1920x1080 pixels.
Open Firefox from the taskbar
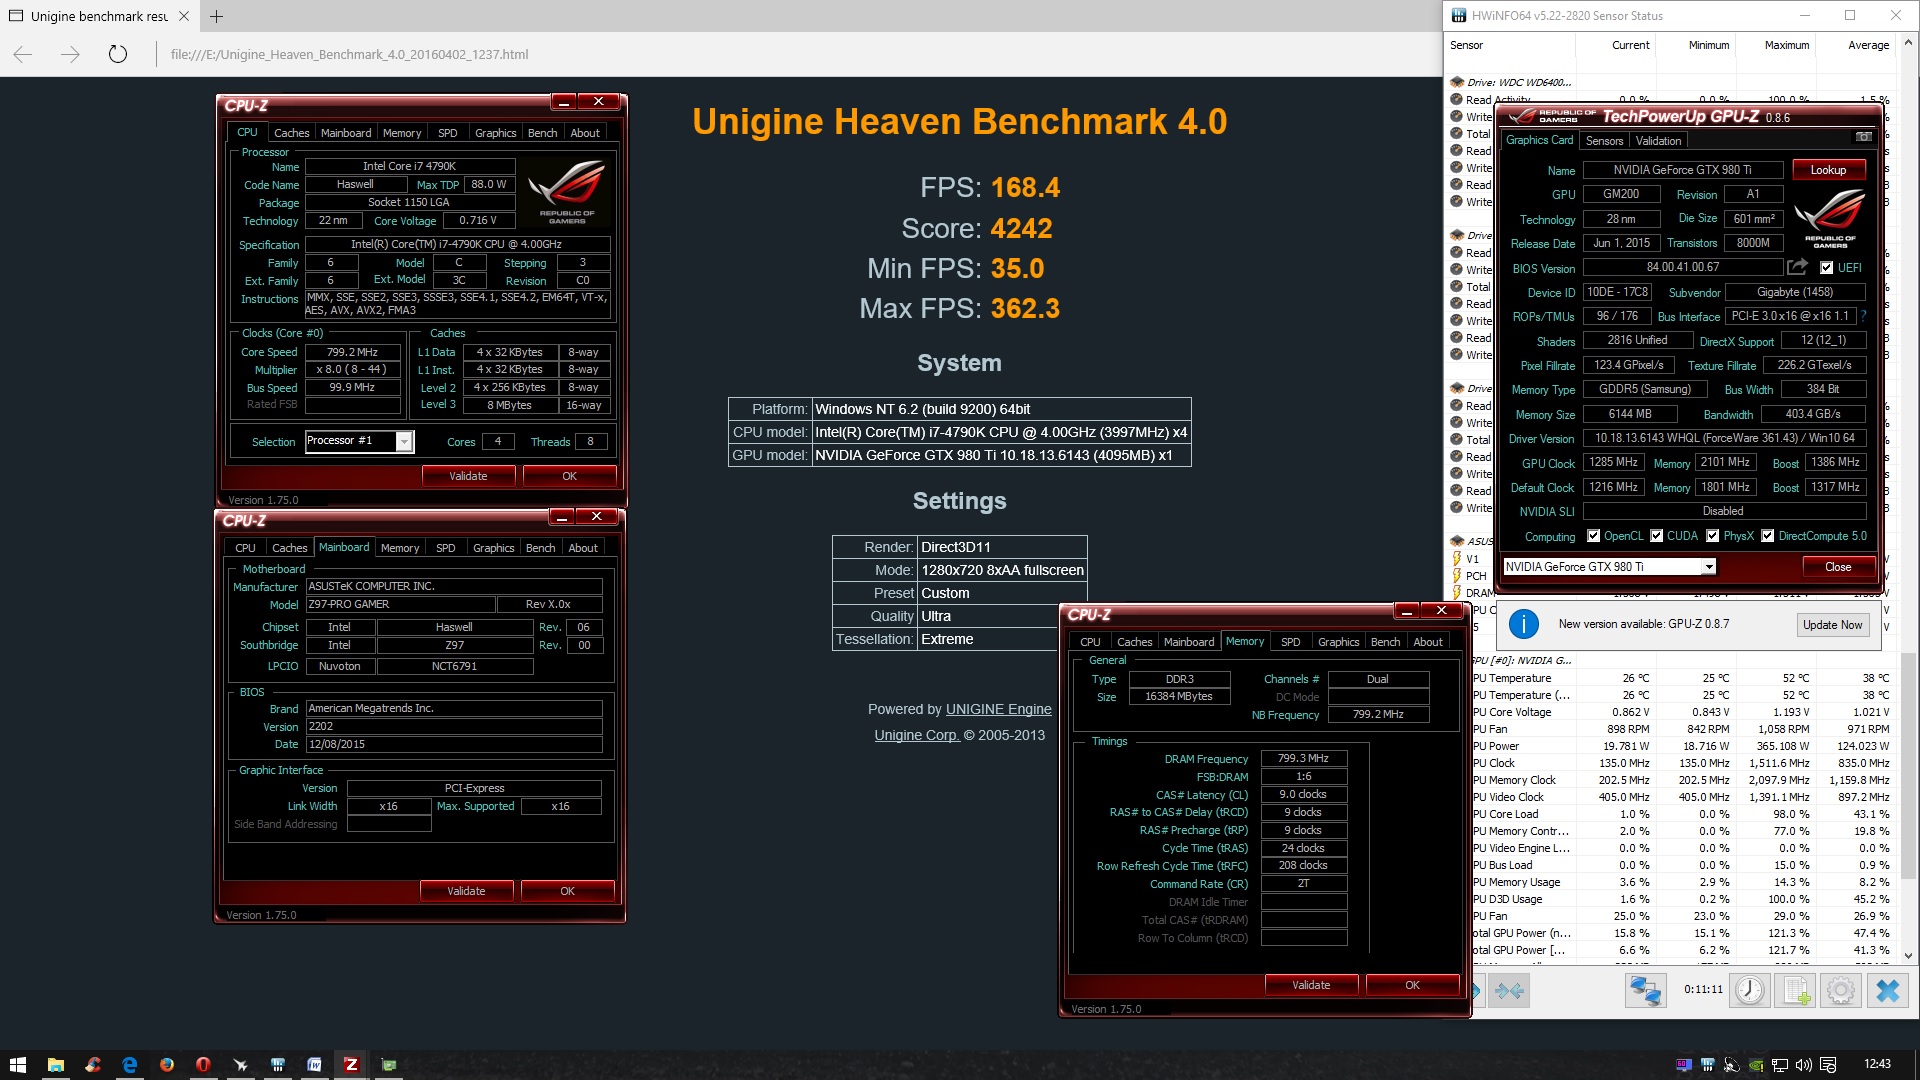pos(166,1065)
